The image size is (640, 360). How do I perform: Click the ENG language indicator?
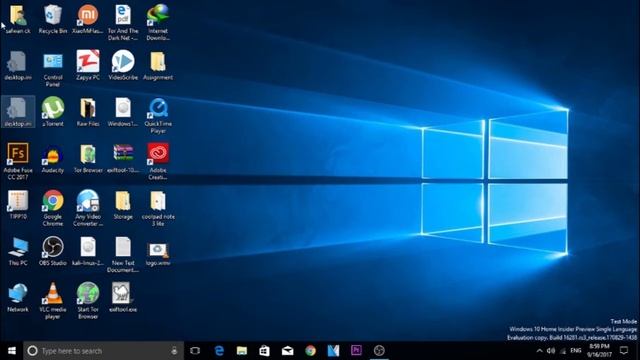point(576,351)
